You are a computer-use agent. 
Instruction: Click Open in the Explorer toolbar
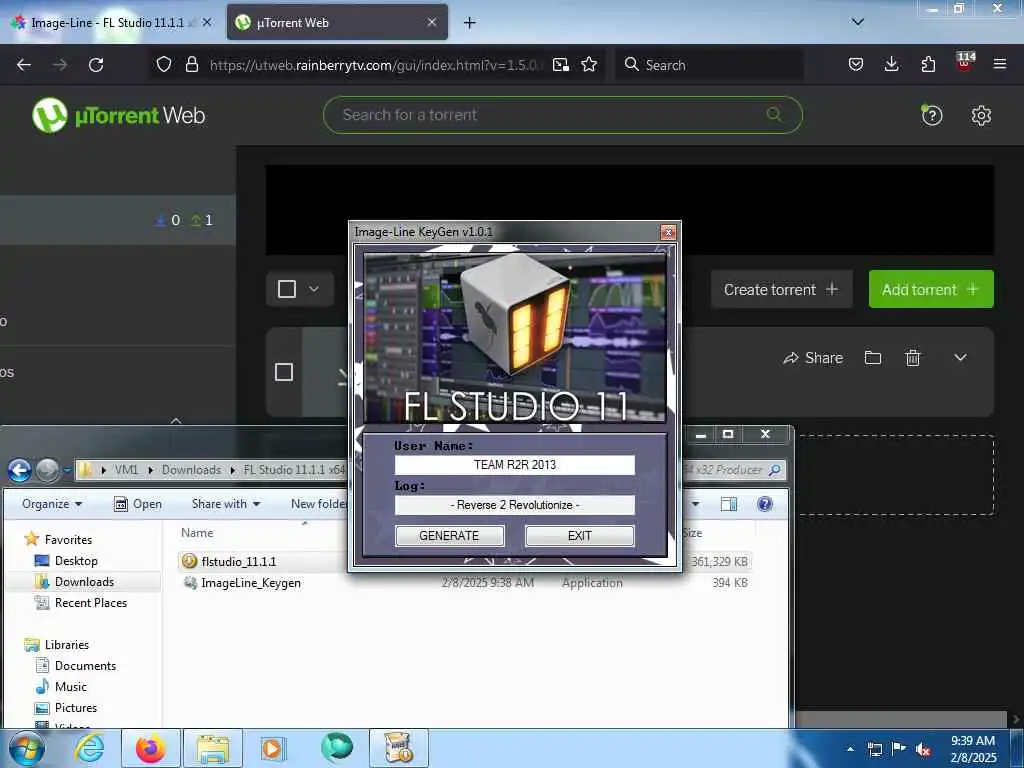click(x=138, y=504)
